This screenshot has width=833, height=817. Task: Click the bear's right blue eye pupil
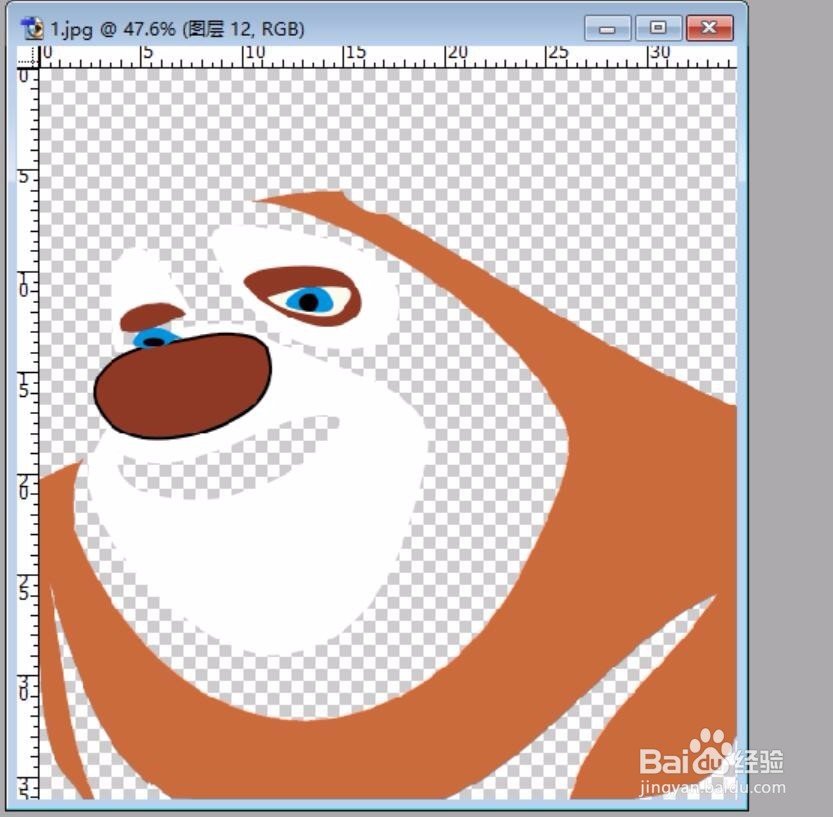[x=309, y=302]
